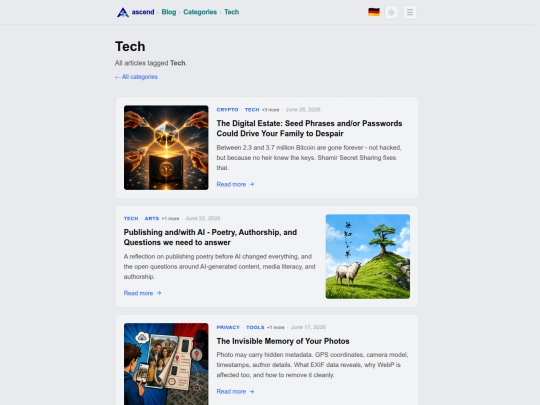Click 'All articles tagged Tech.' text

point(151,63)
